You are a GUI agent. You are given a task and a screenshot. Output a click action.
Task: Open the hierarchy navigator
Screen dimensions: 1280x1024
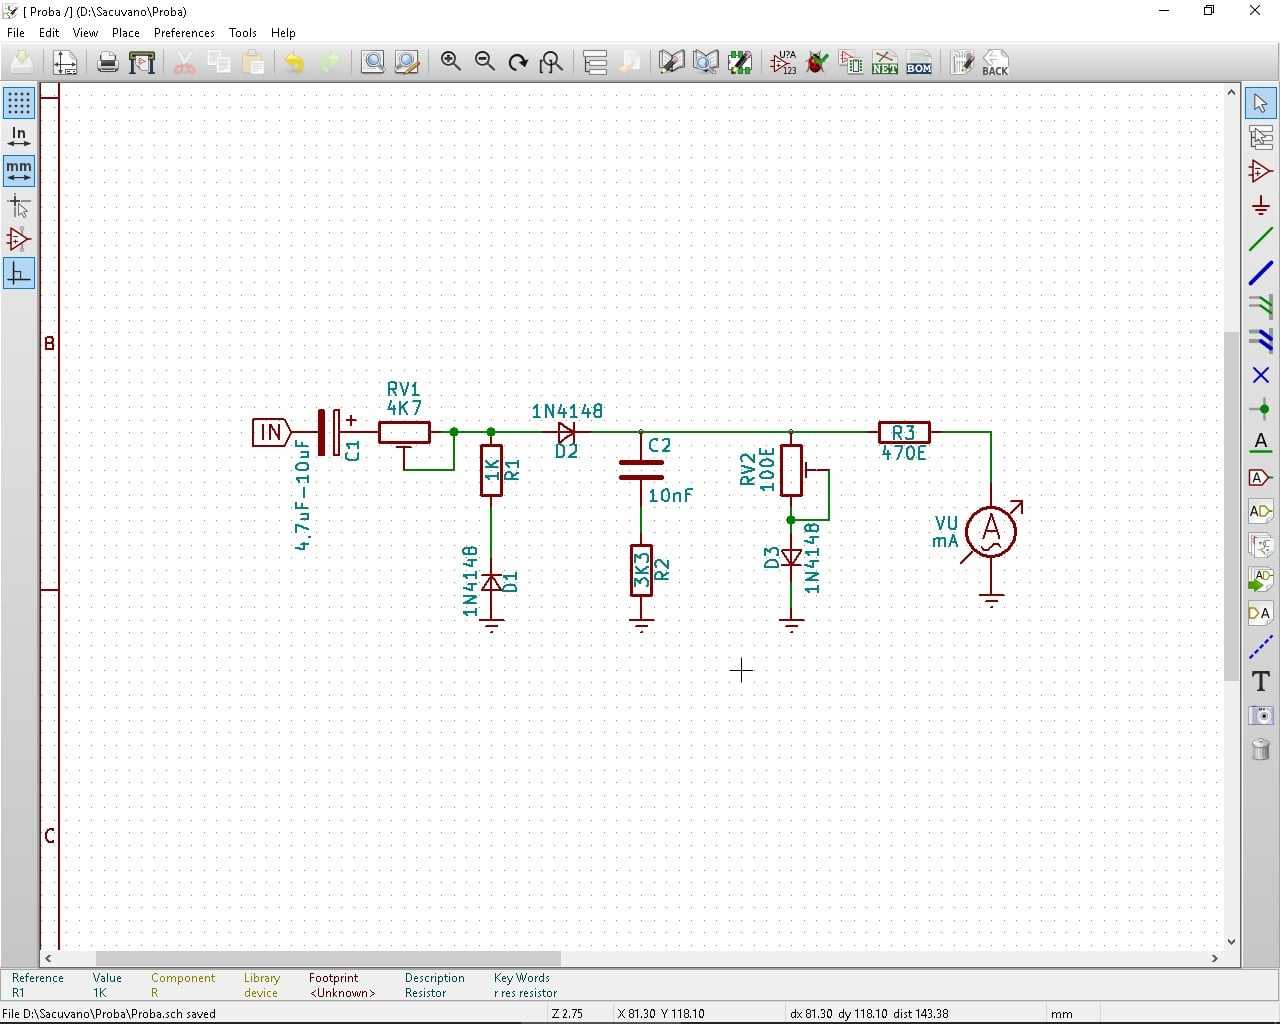point(595,63)
